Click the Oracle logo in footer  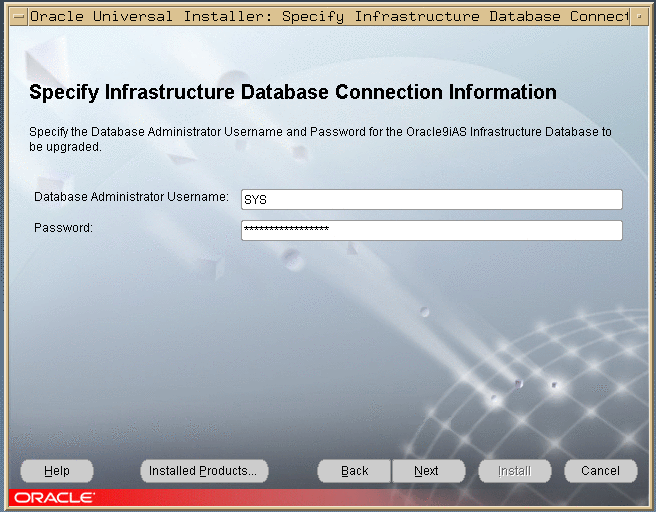coord(54,498)
